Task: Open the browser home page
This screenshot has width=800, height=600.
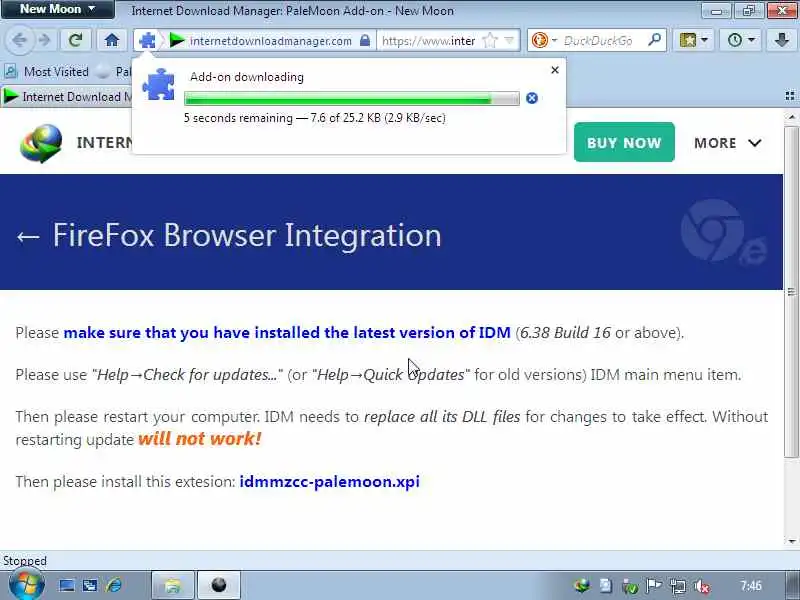Action: pyautogui.click(x=112, y=40)
